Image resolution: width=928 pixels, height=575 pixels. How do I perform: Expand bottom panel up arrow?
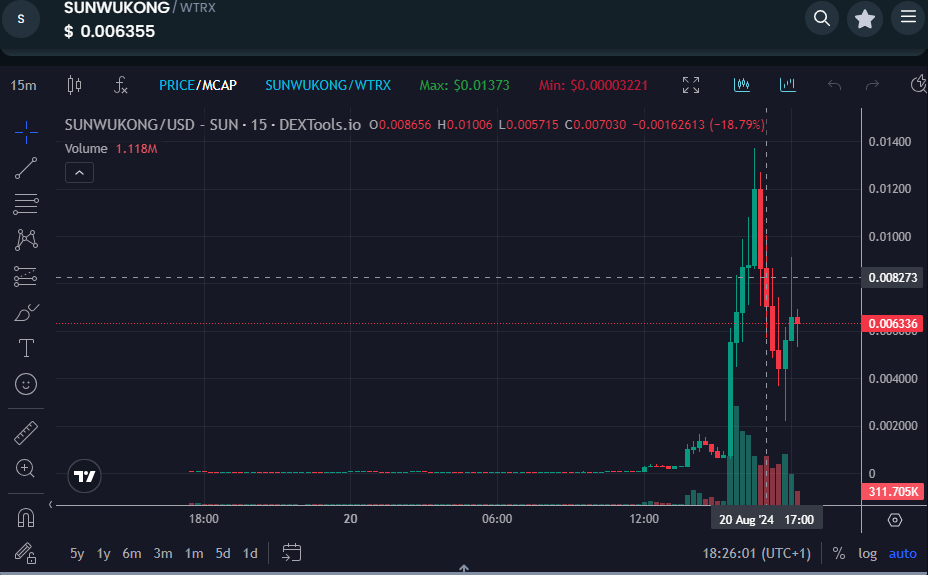464,568
